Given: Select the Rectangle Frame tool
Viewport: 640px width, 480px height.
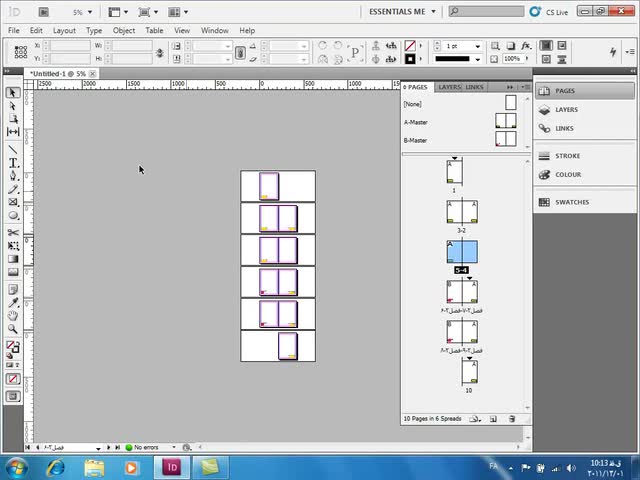Looking at the screenshot, I should (13, 202).
